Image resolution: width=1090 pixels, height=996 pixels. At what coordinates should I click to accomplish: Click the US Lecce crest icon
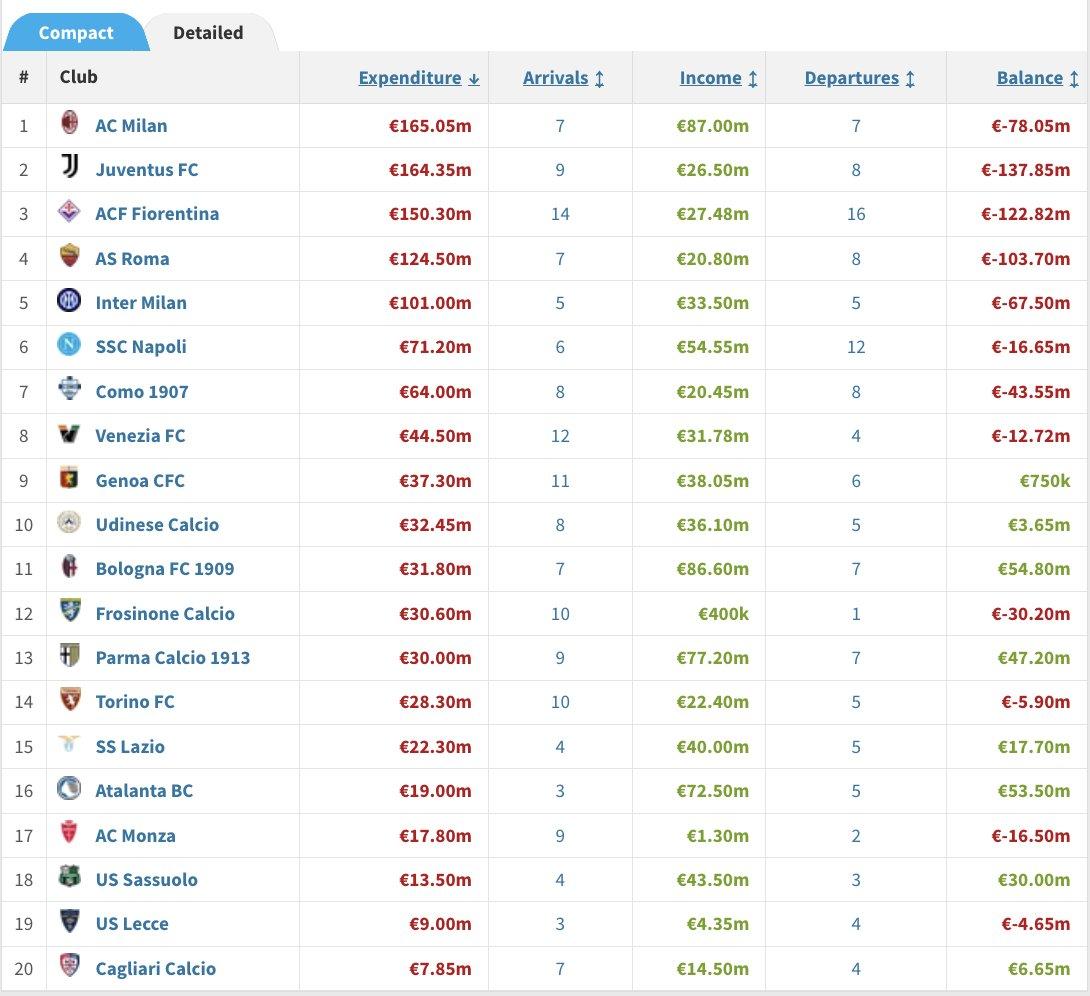pyautogui.click(x=69, y=921)
